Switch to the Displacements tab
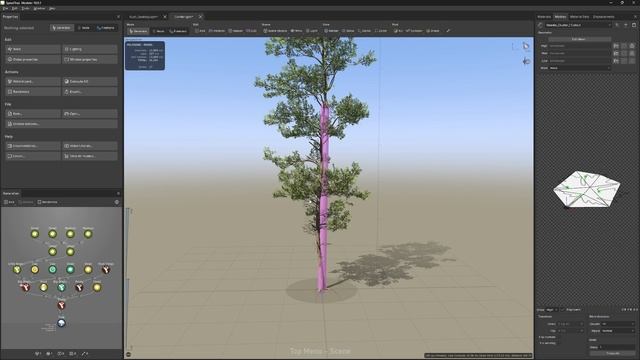 [x=604, y=17]
